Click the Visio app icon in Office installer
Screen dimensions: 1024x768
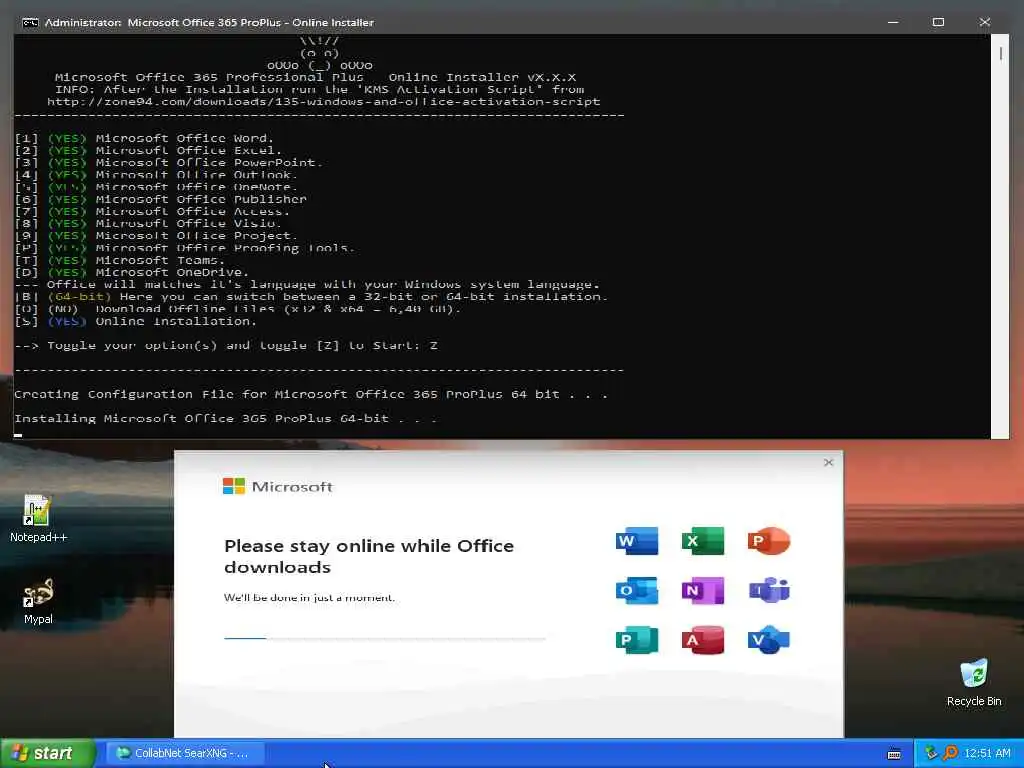(769, 640)
